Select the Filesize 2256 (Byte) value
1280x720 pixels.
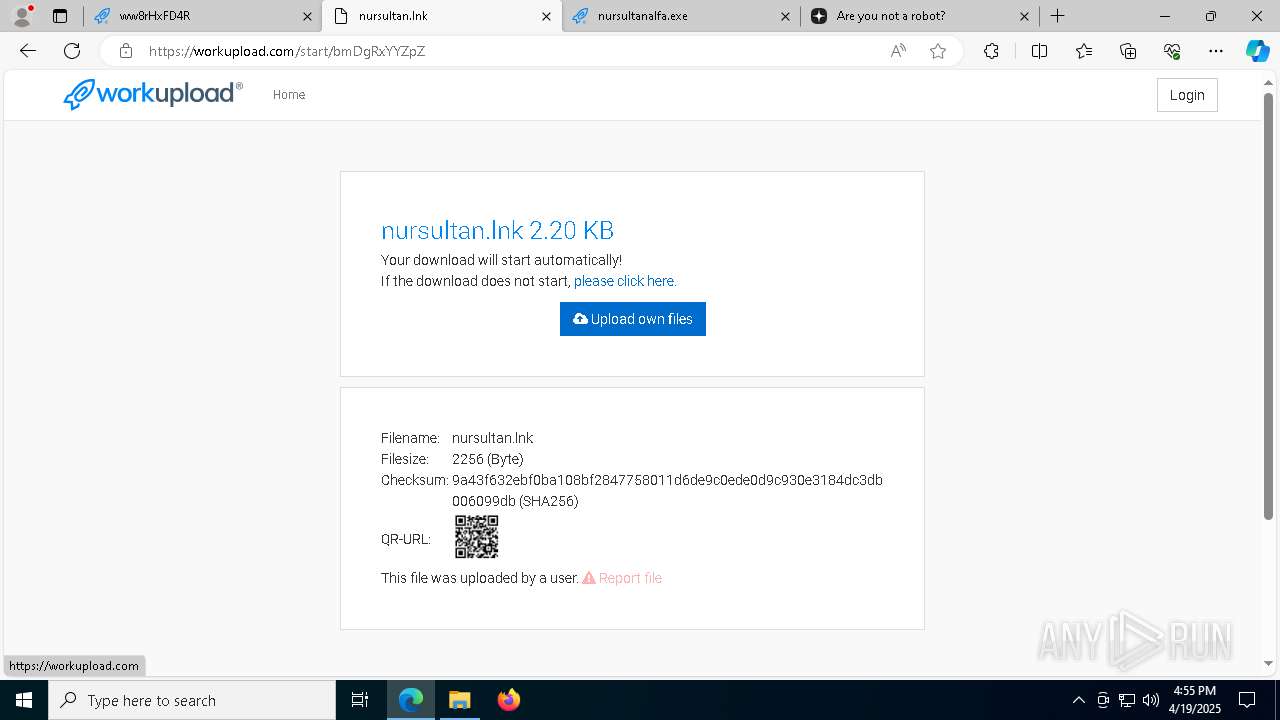[x=487, y=459]
